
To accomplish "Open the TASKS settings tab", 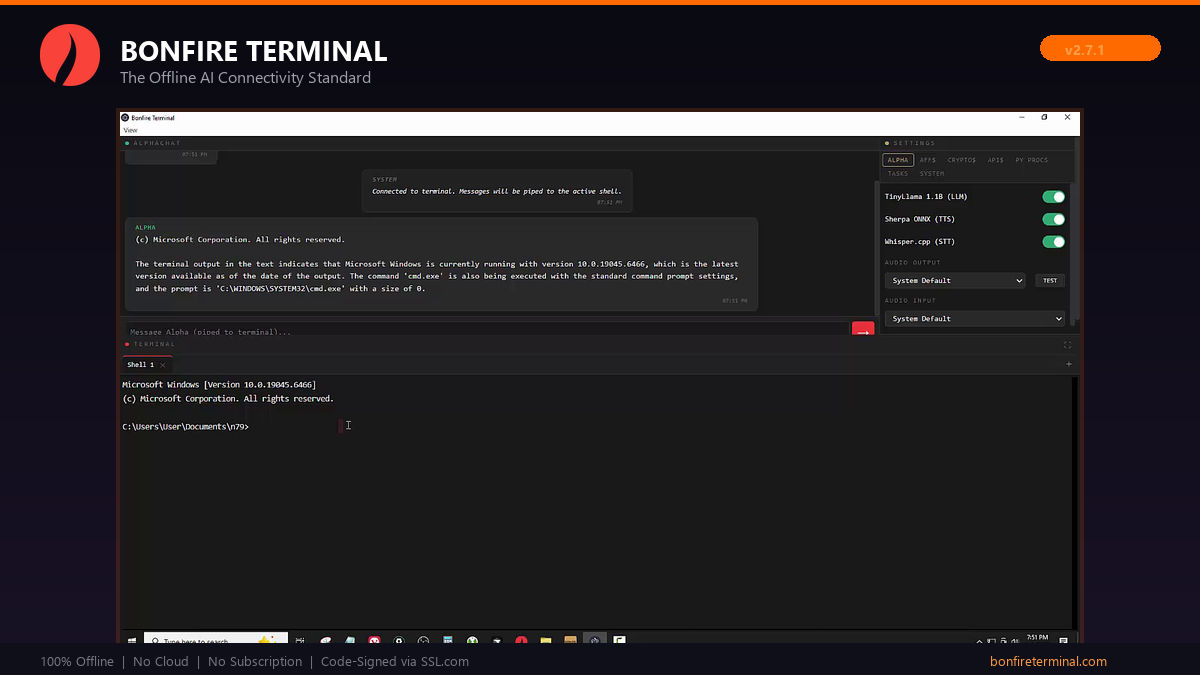I will coord(898,174).
